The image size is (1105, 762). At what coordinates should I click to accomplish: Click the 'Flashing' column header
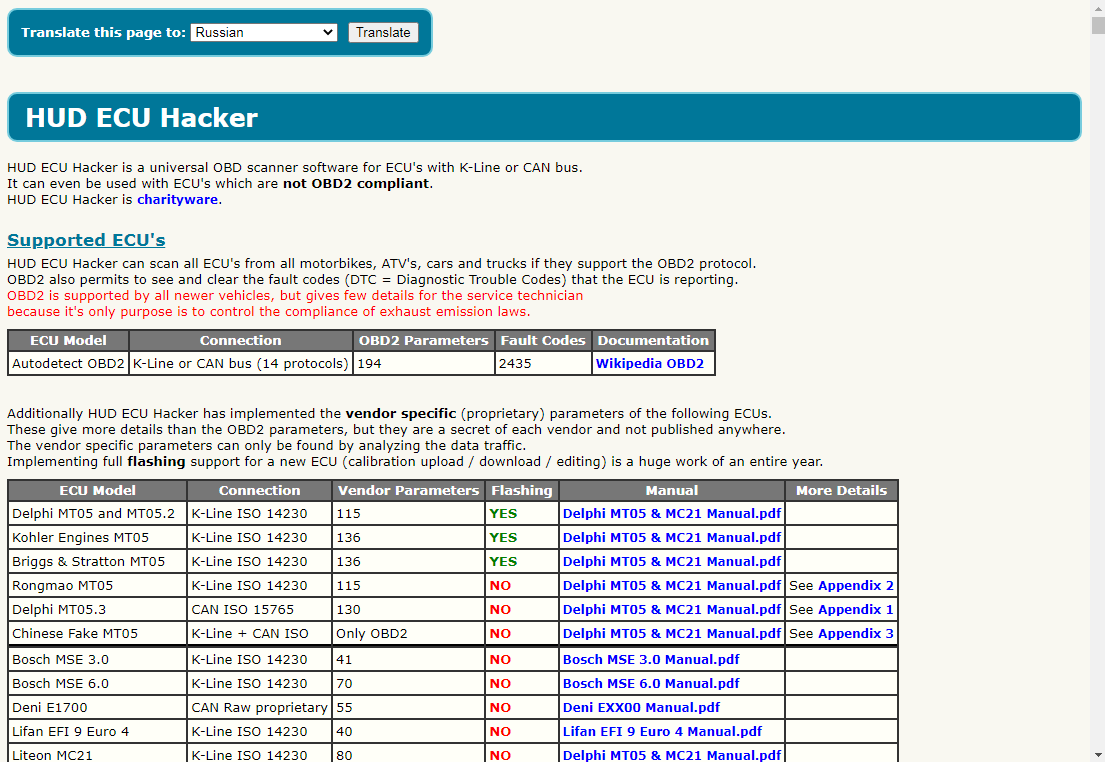click(522, 491)
